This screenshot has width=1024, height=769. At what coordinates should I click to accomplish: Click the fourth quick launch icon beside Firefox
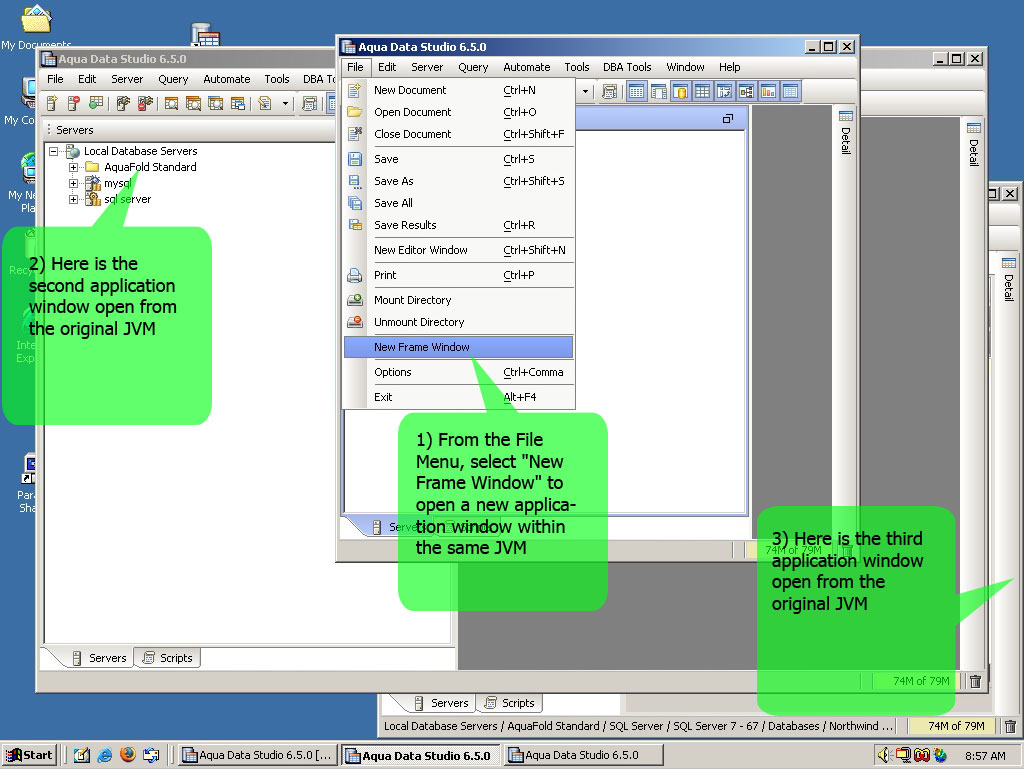tap(151, 755)
